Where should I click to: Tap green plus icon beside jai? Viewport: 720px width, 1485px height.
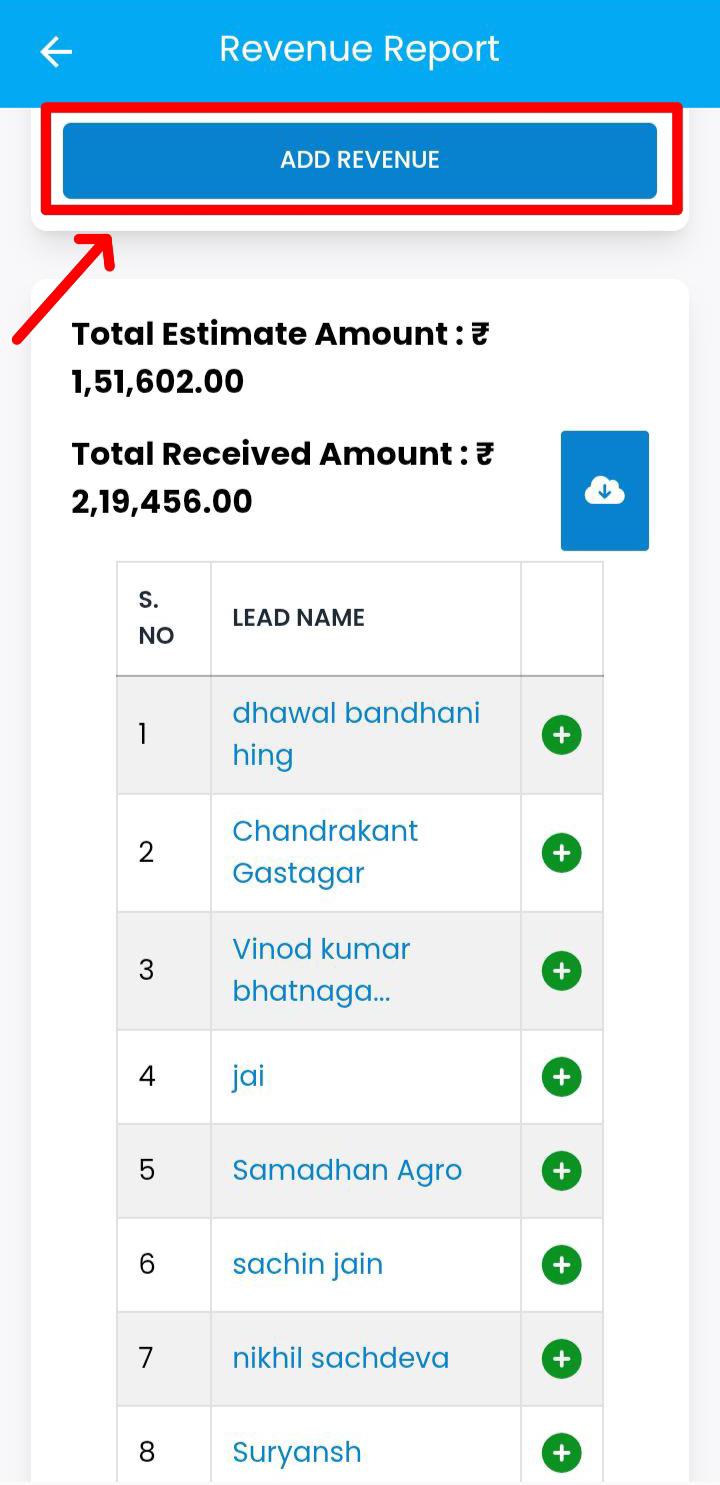(561, 1077)
